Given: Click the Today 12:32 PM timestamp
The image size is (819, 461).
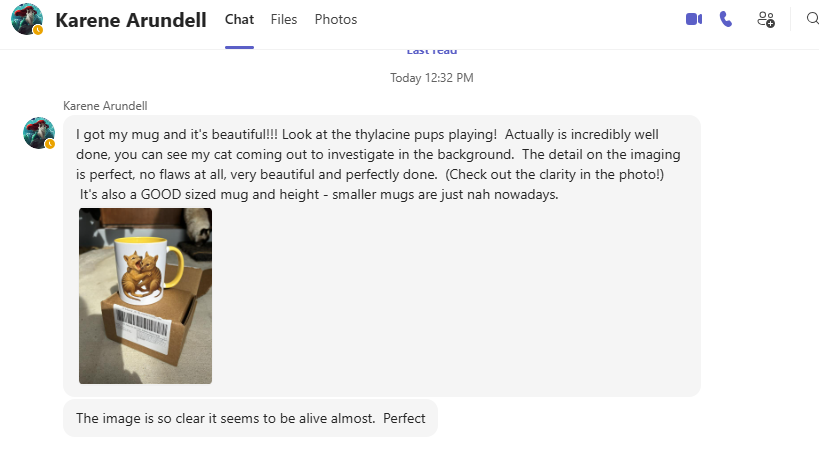Looking at the screenshot, I should (x=432, y=77).
